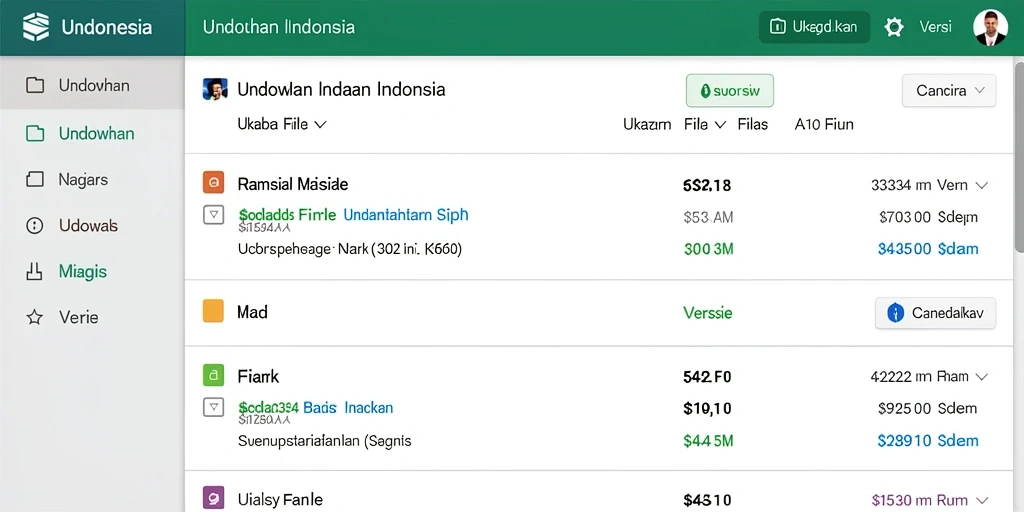This screenshot has height=512, width=1024.
Task: Expand the 33334 m Vern dropdown
Action: [x=929, y=185]
